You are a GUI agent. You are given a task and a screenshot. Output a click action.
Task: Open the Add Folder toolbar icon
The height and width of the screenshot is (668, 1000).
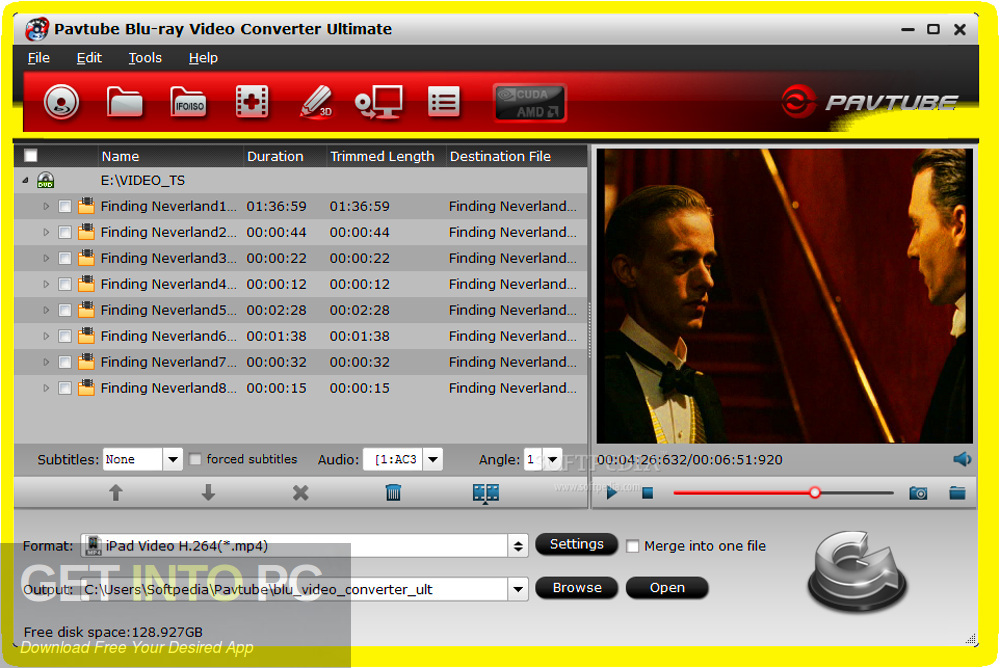tap(124, 102)
